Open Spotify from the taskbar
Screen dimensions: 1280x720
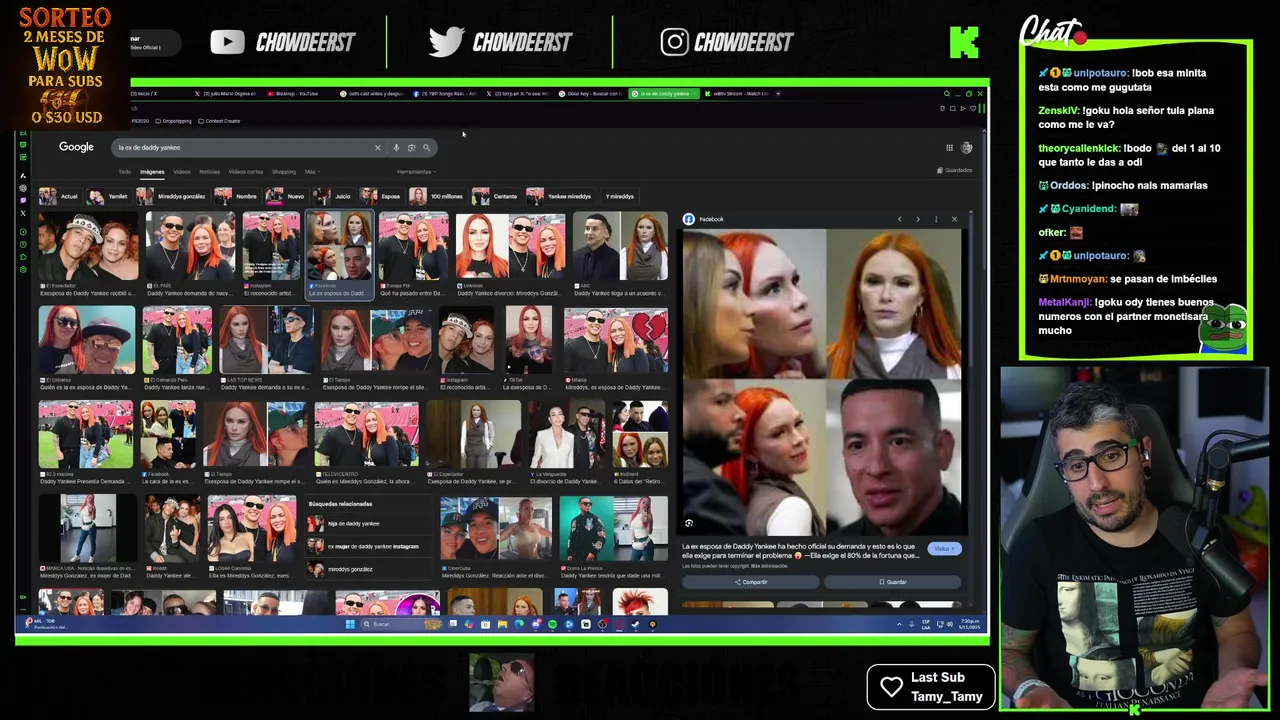(x=552, y=624)
